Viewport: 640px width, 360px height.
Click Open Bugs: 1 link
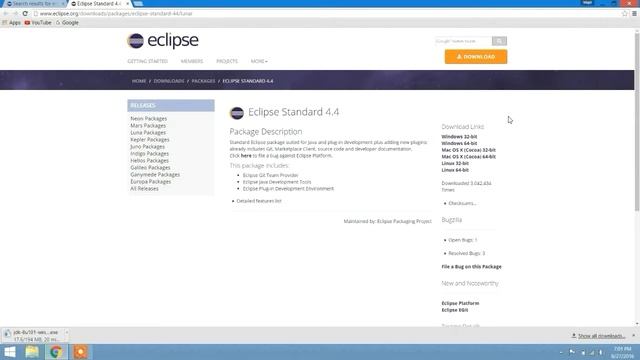pos(463,240)
